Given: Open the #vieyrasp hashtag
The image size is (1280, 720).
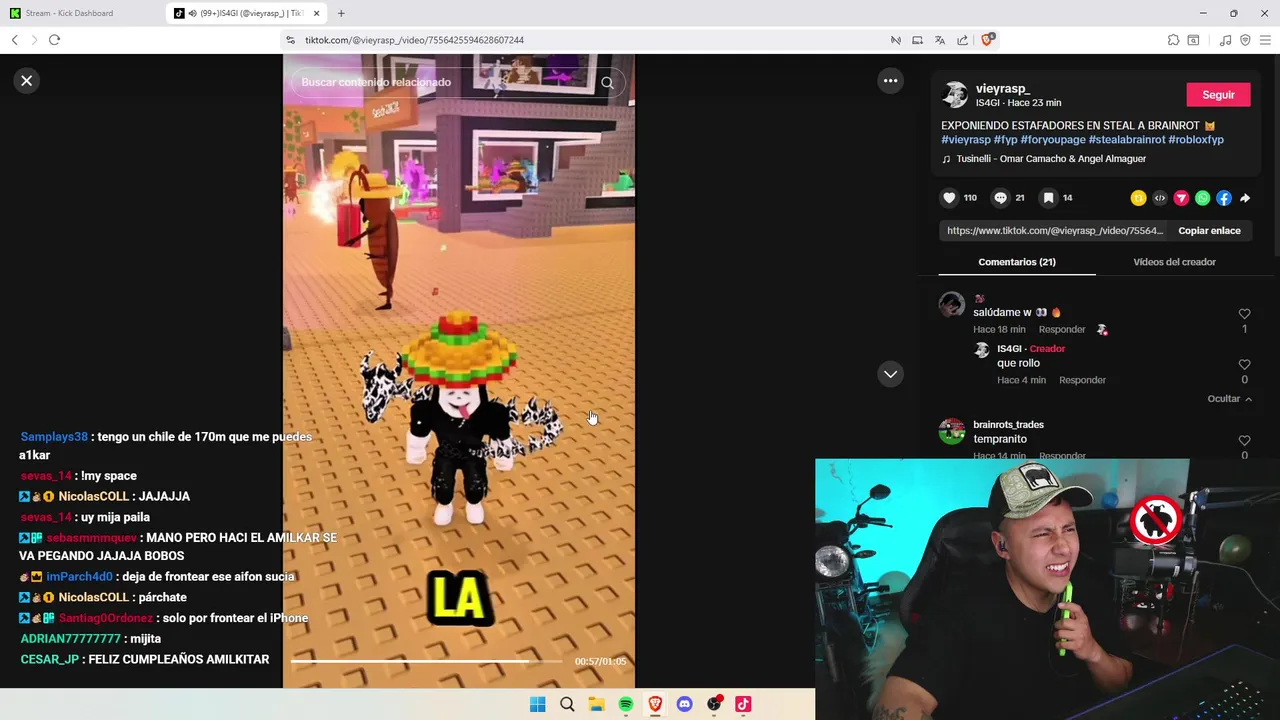Looking at the screenshot, I should (966, 140).
